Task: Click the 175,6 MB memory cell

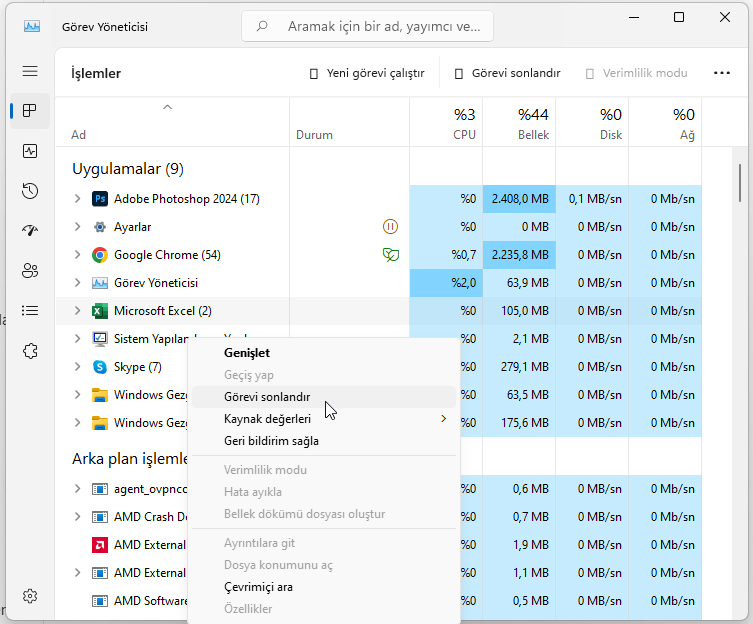Action: [x=519, y=423]
